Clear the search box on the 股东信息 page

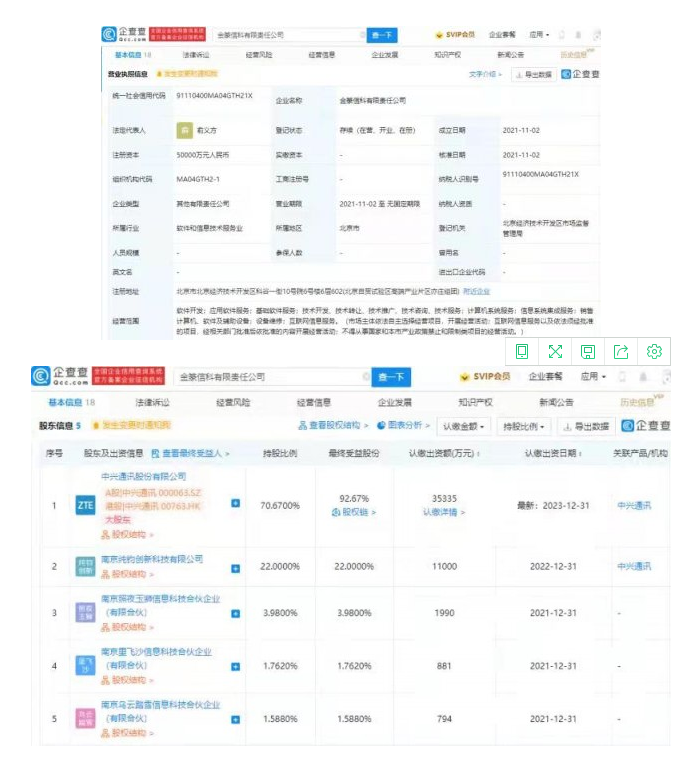click(x=366, y=377)
